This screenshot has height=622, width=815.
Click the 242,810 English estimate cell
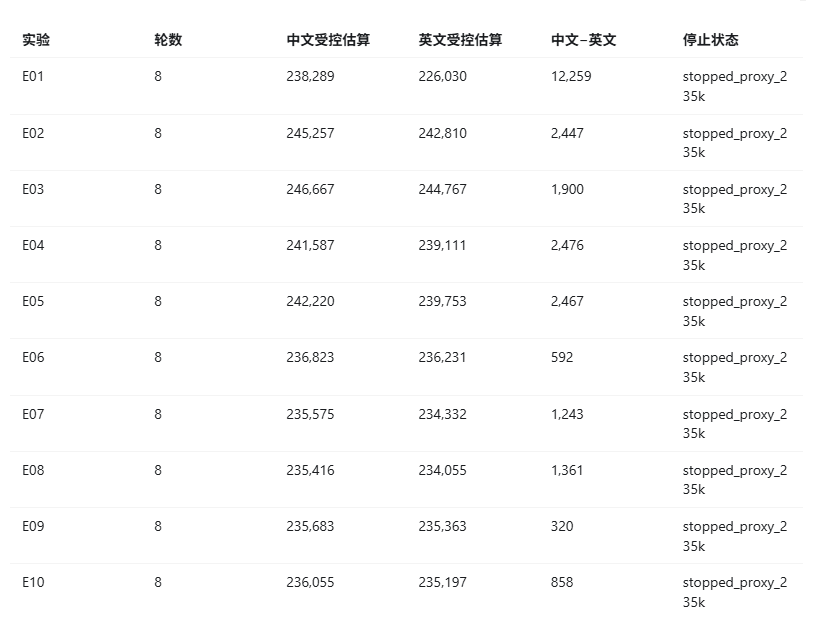click(442, 134)
